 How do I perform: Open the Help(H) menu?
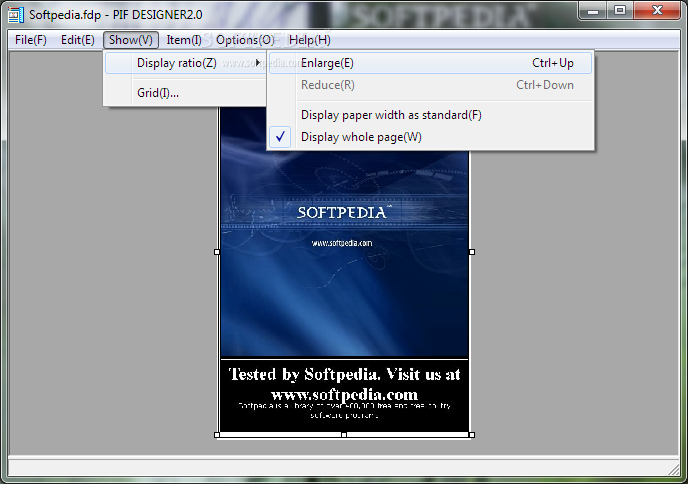[309, 40]
